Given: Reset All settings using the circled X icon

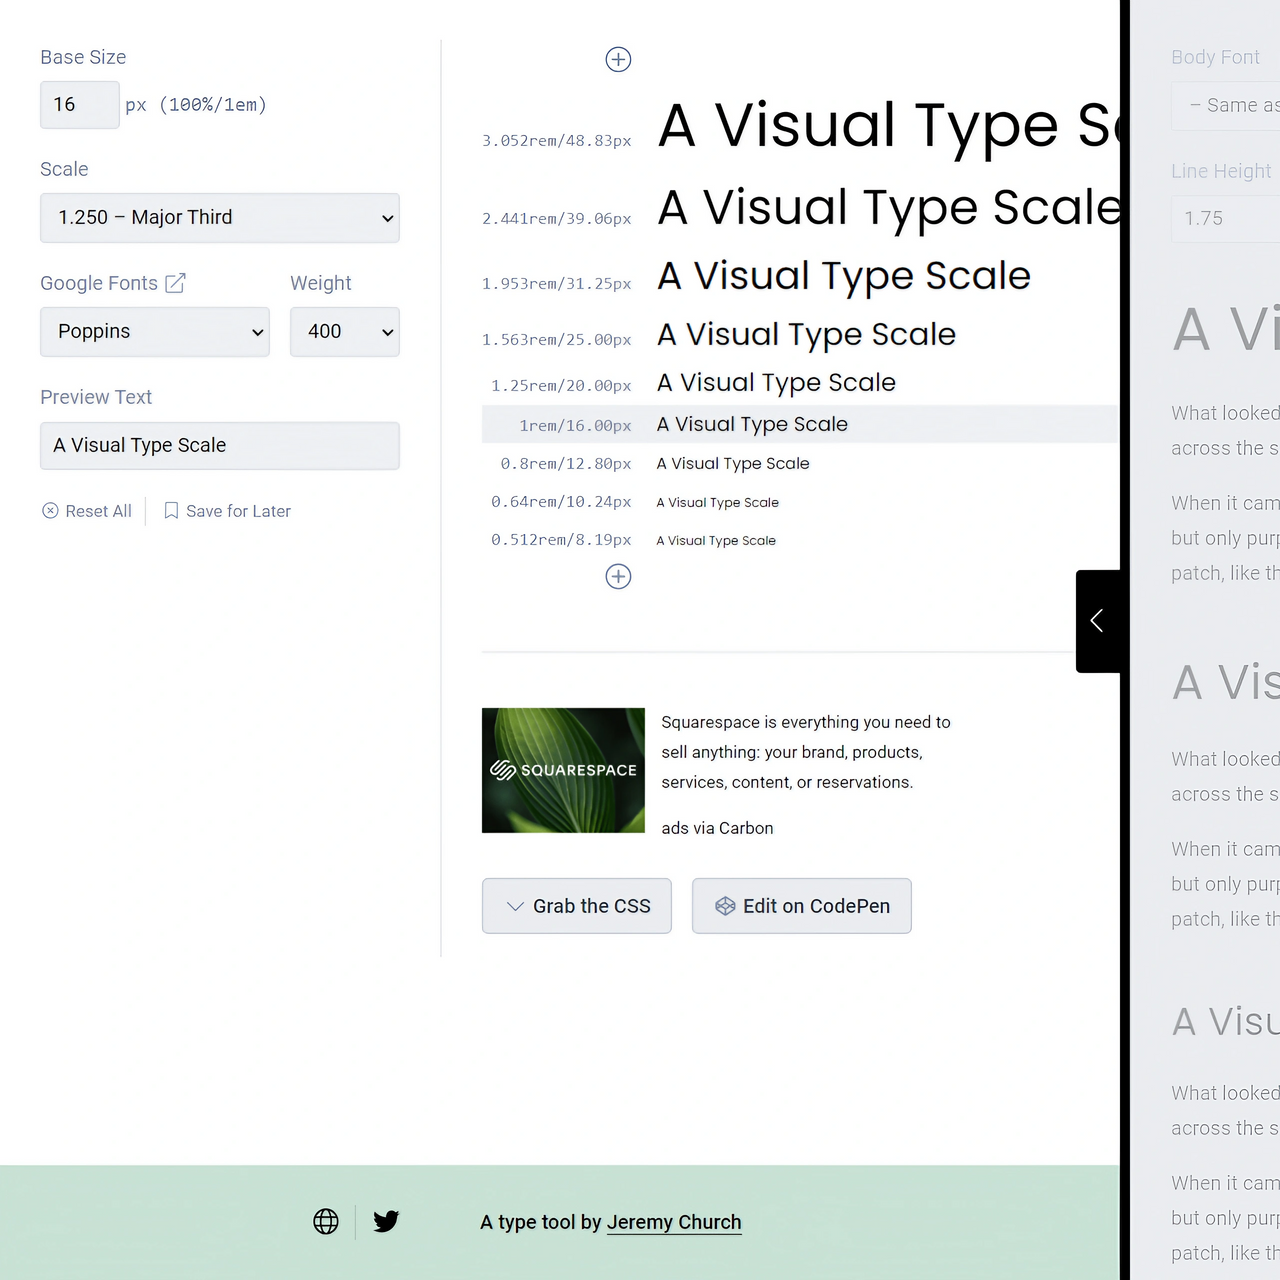Looking at the screenshot, I should pyautogui.click(x=50, y=511).
